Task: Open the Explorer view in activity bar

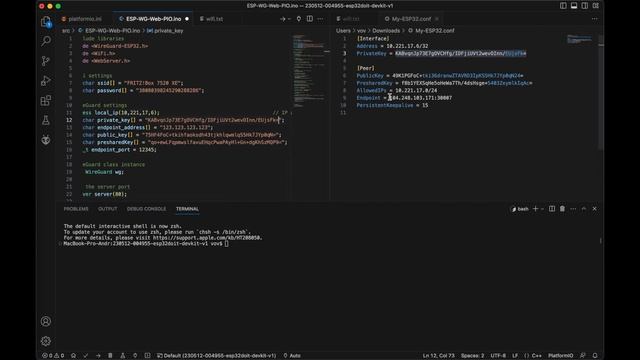Action: 46,22
